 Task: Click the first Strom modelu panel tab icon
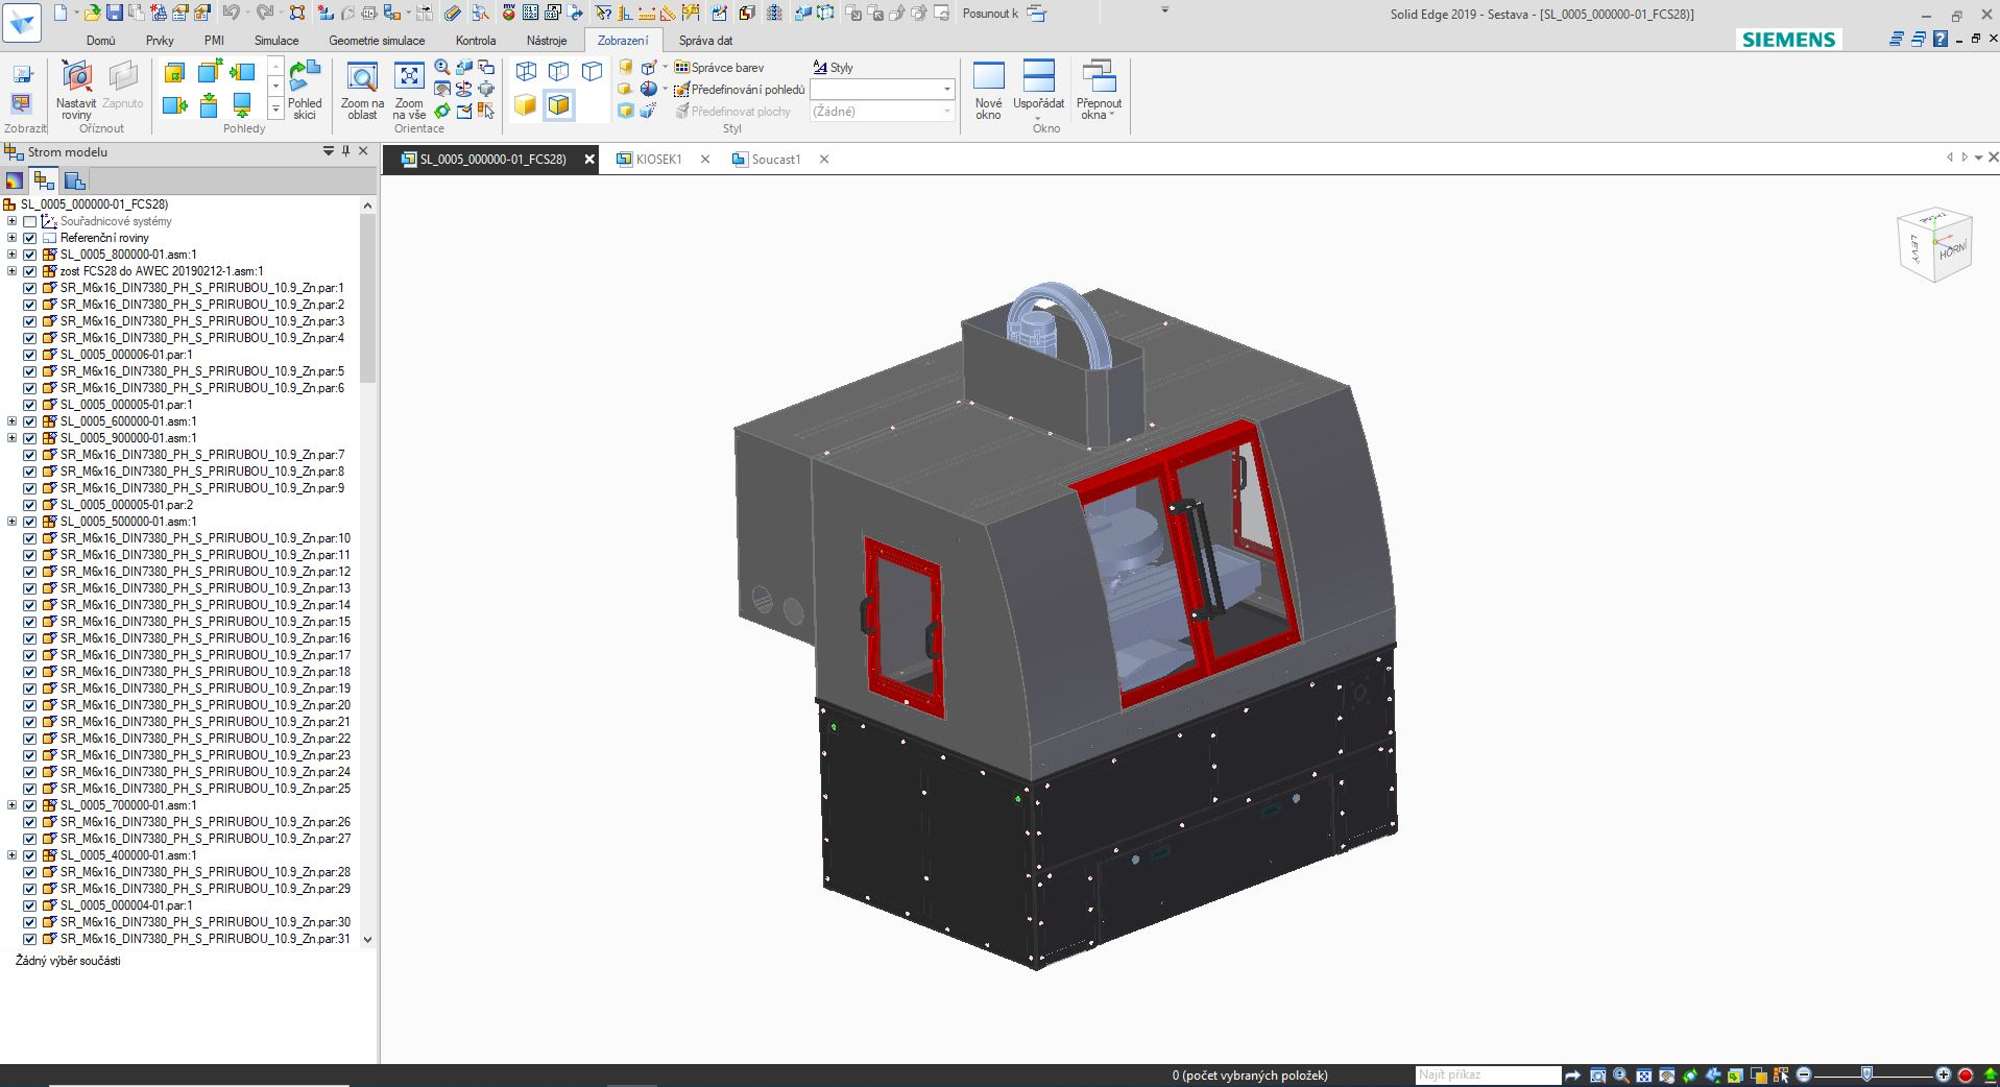point(14,181)
